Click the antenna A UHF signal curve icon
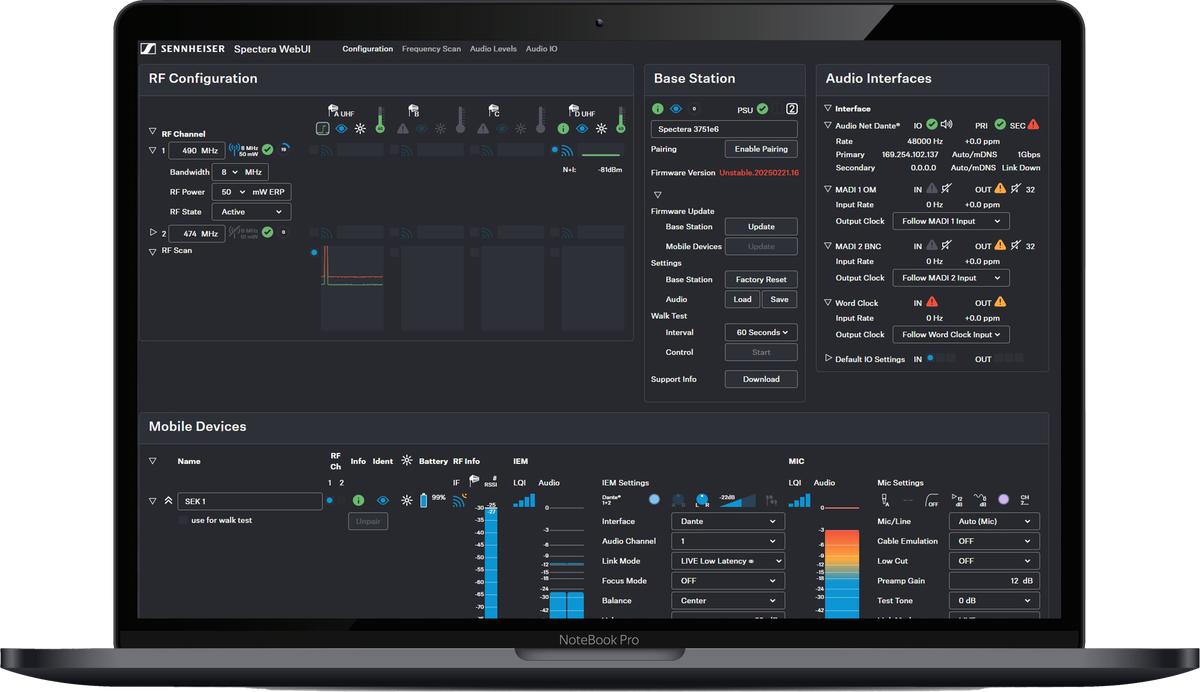The height and width of the screenshot is (692, 1200). 322,128
